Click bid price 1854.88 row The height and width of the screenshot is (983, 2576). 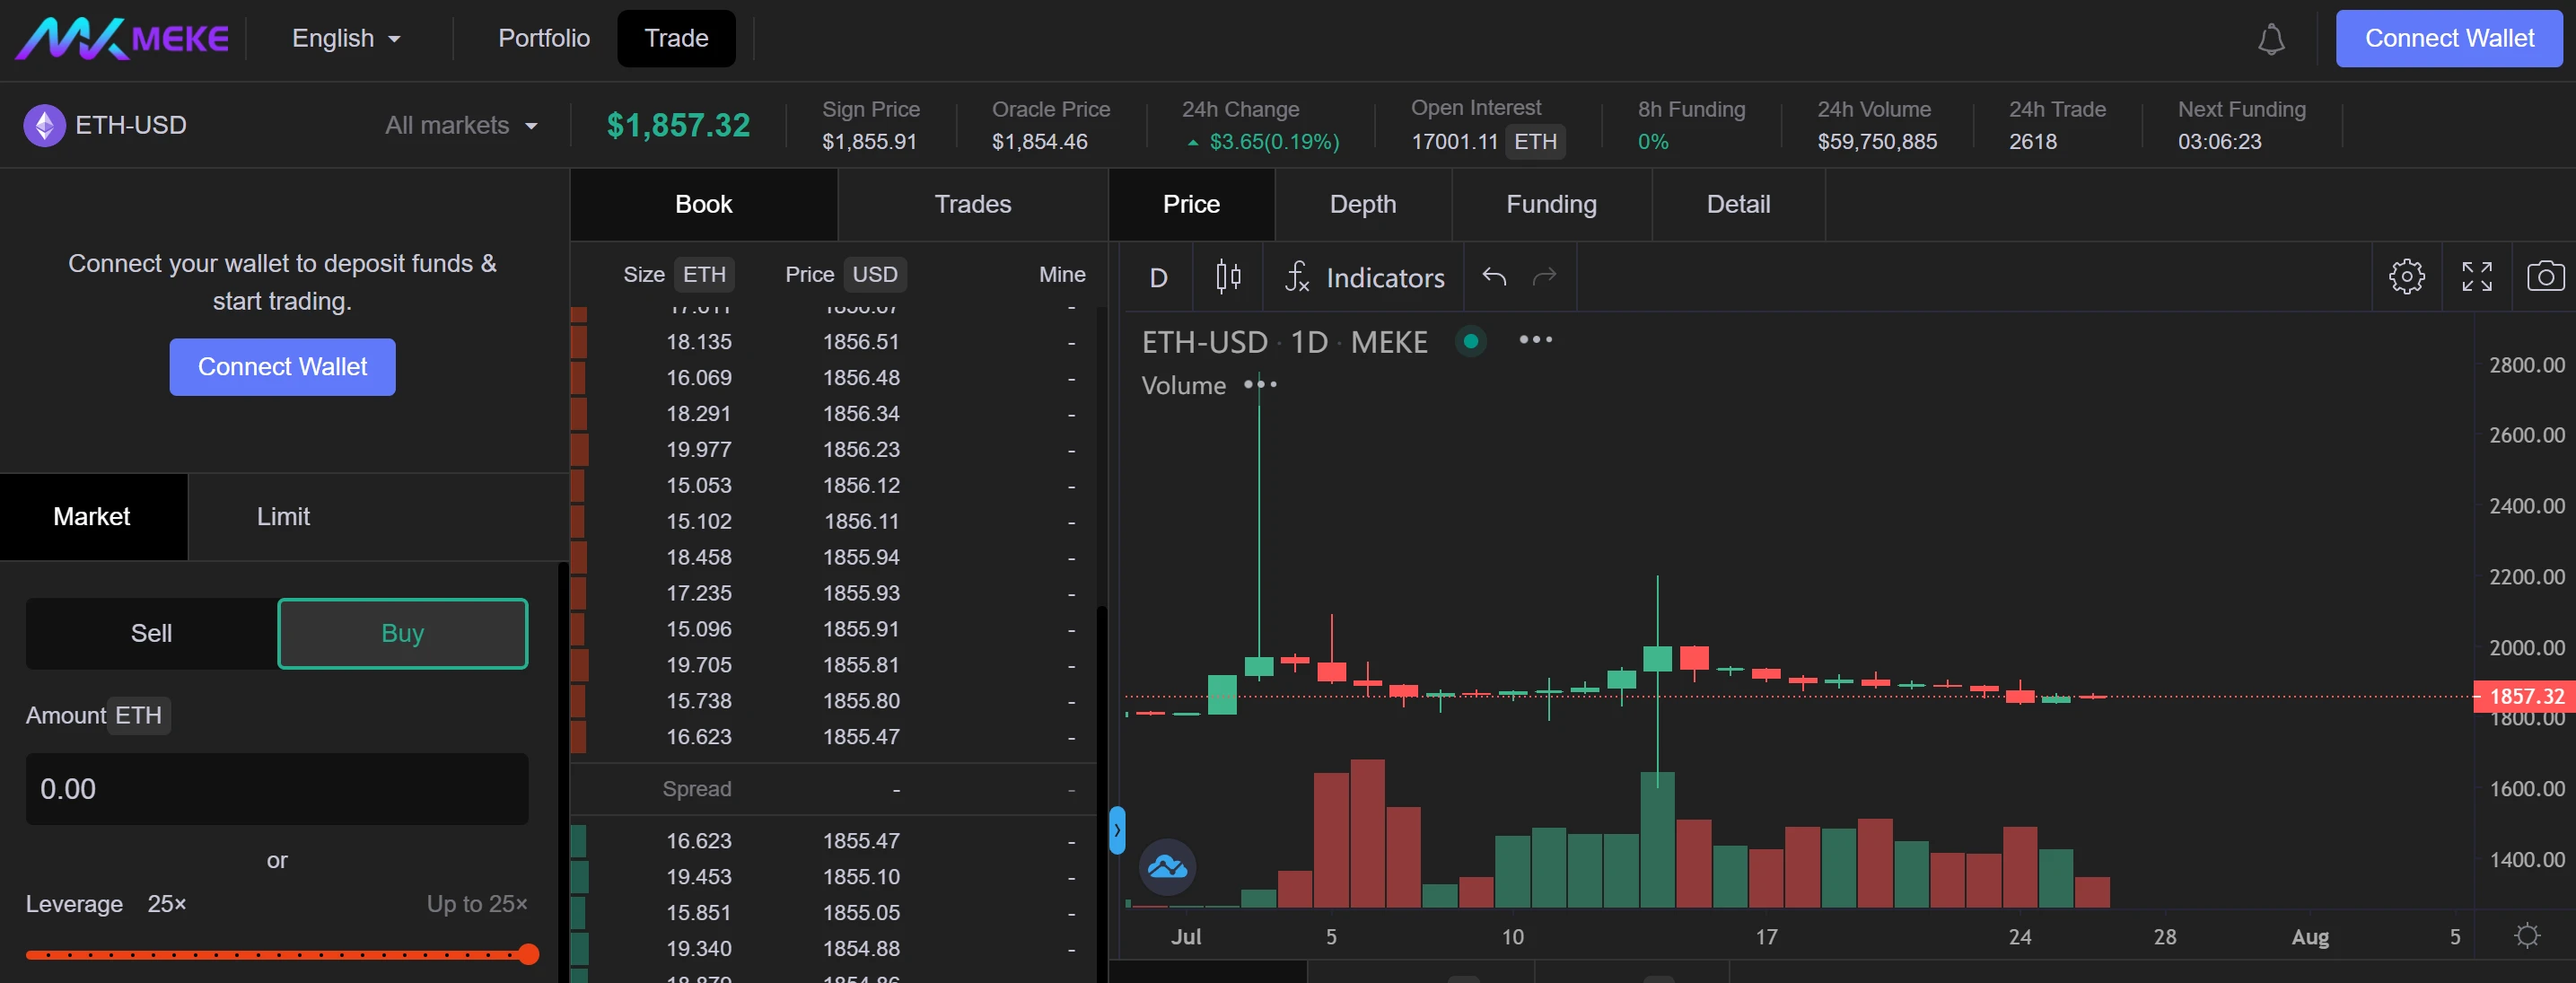(x=833, y=948)
